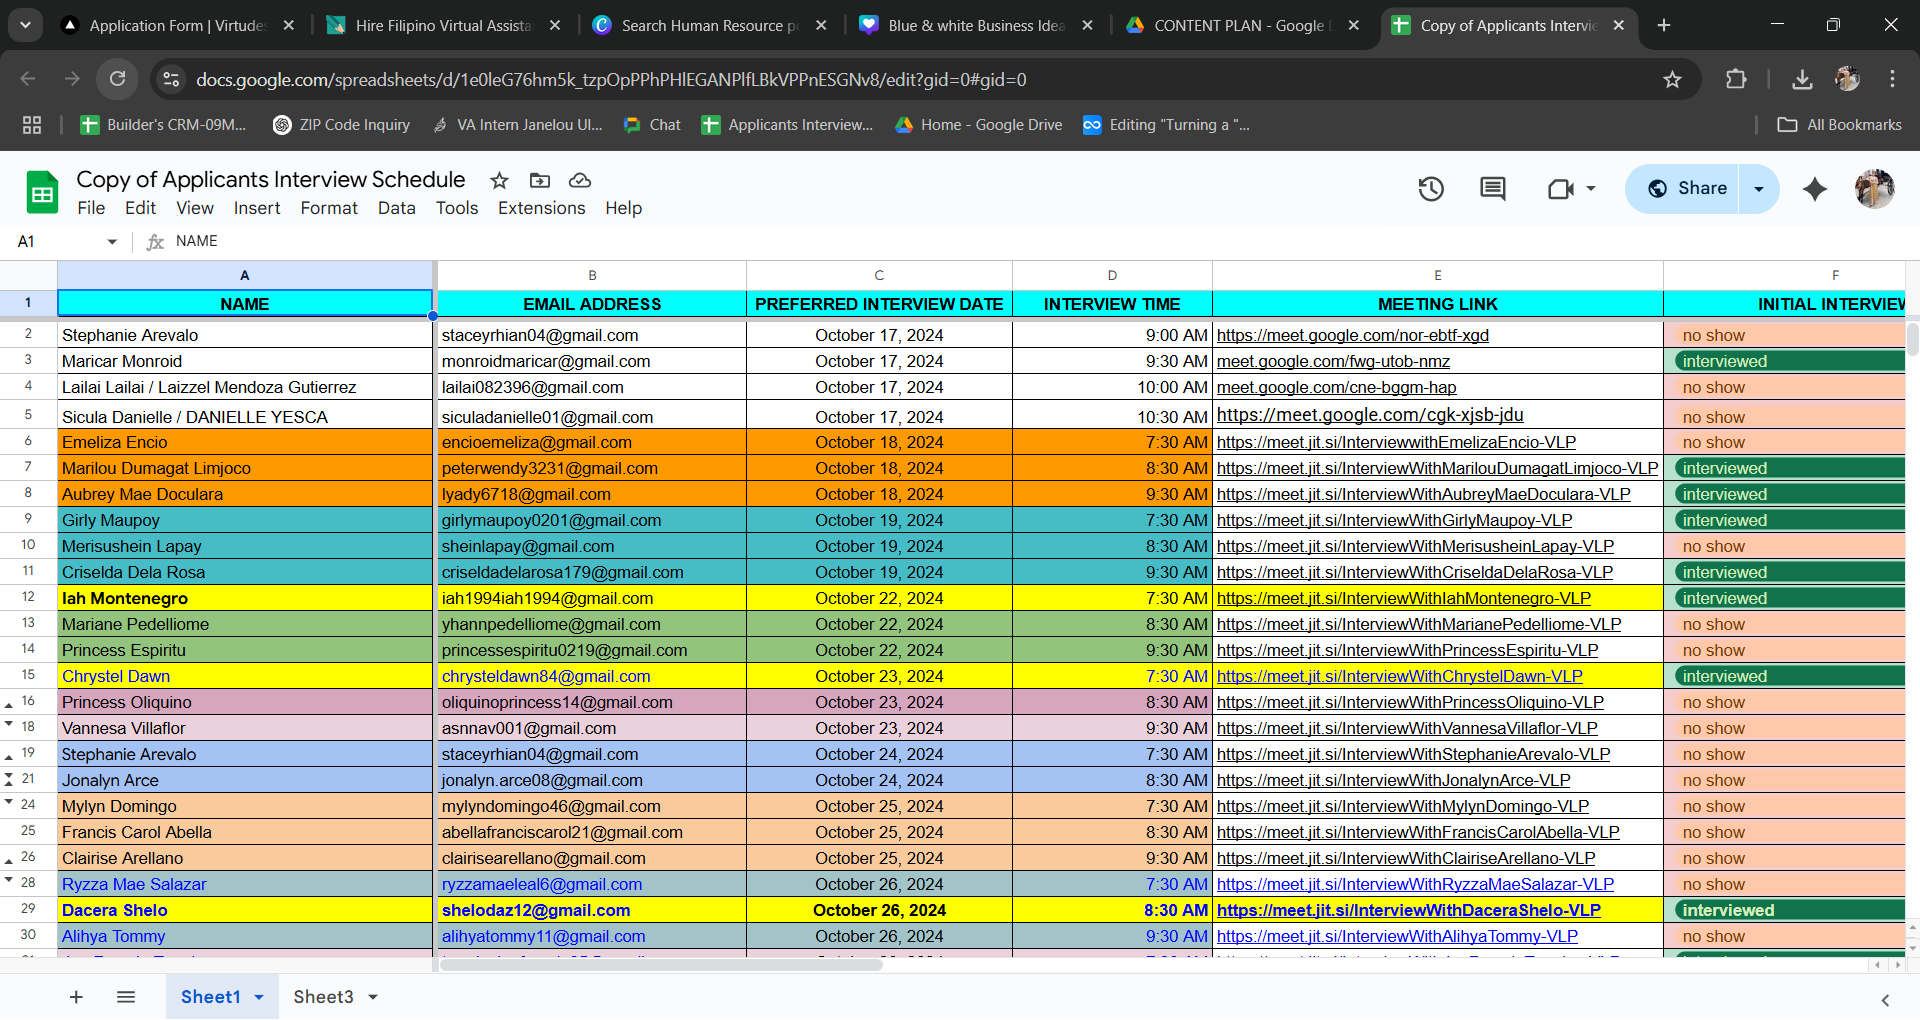Select the PREFERRED INTERVIEW DATE header cell

click(878, 304)
